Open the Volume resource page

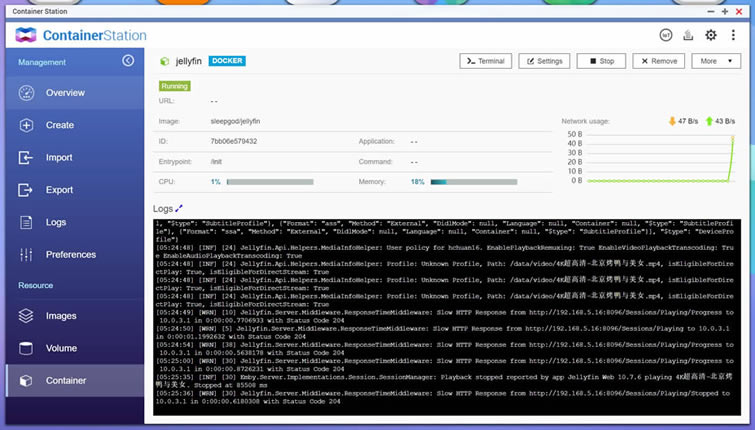75,348
